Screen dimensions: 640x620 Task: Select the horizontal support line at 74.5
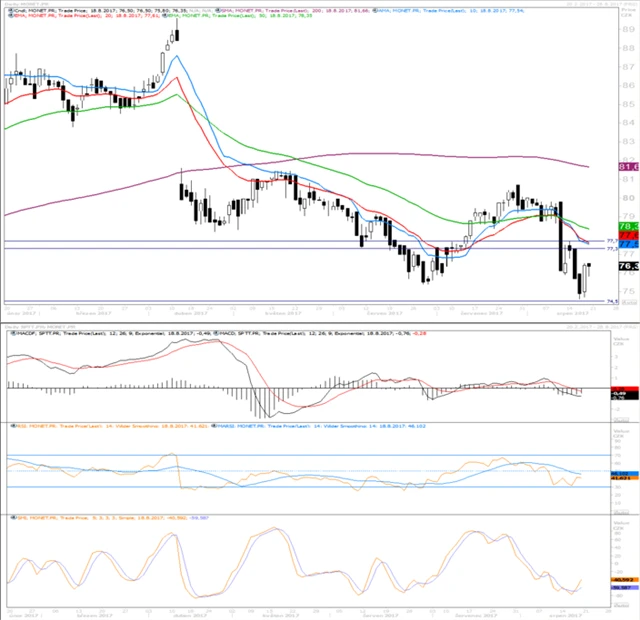[x=300, y=300]
